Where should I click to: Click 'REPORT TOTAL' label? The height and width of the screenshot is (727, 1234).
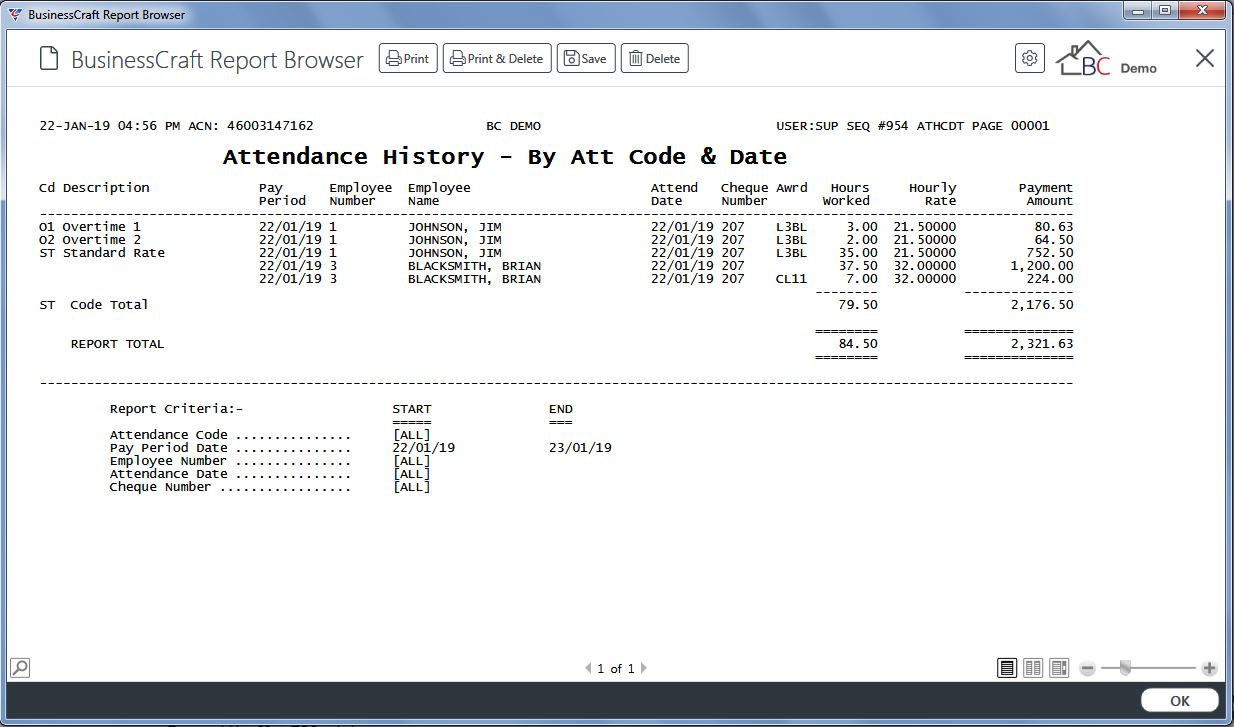coord(117,344)
